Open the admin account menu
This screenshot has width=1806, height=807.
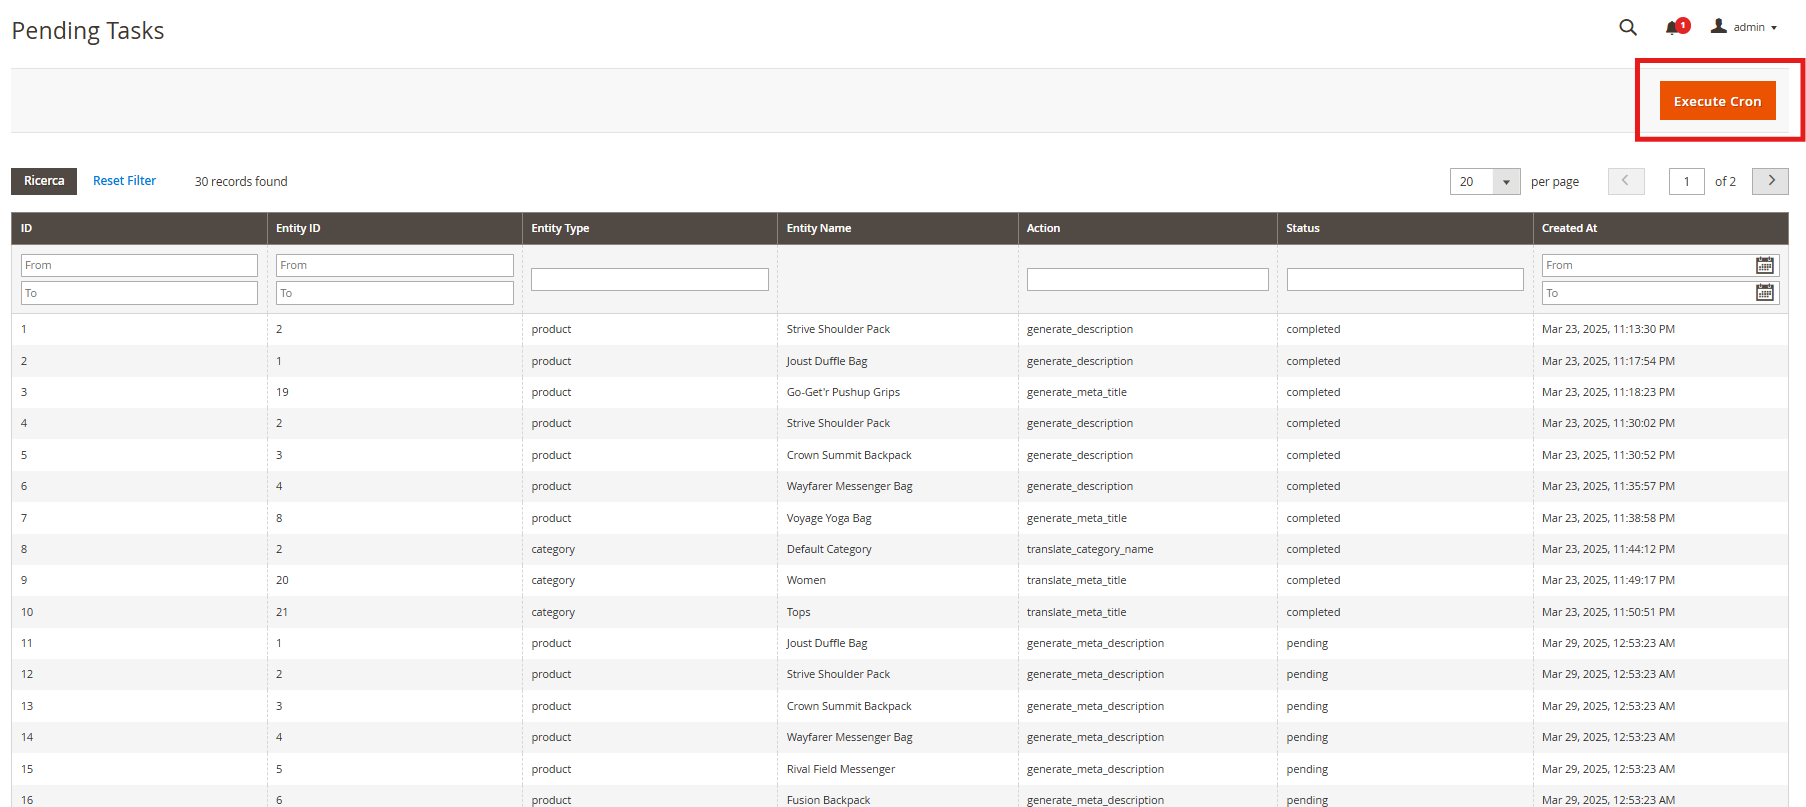(x=1744, y=27)
